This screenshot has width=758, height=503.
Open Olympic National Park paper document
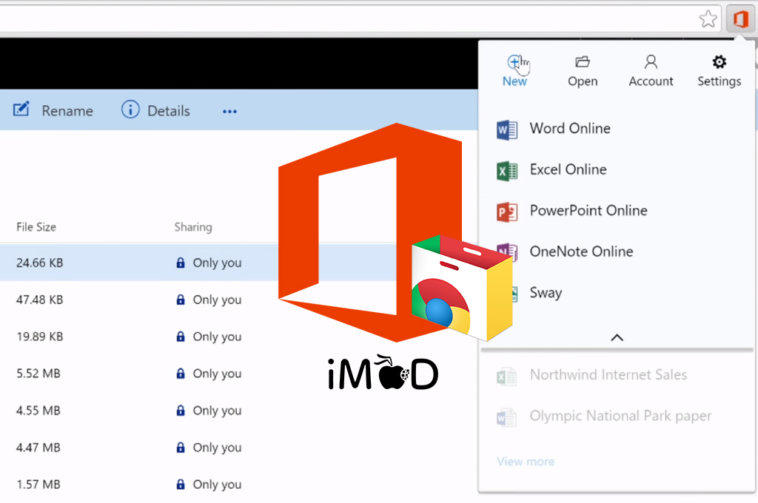(620, 416)
